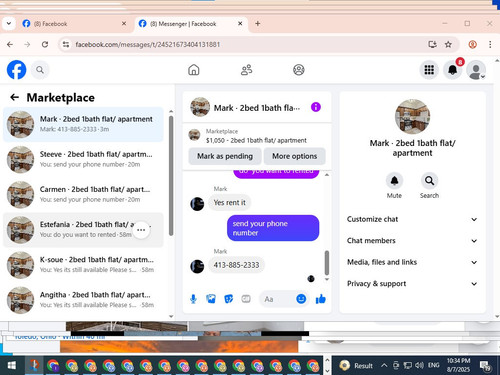This screenshot has height=375, width=500.
Task: Click the 'send your phone number' message bubble
Action: (x=273, y=228)
